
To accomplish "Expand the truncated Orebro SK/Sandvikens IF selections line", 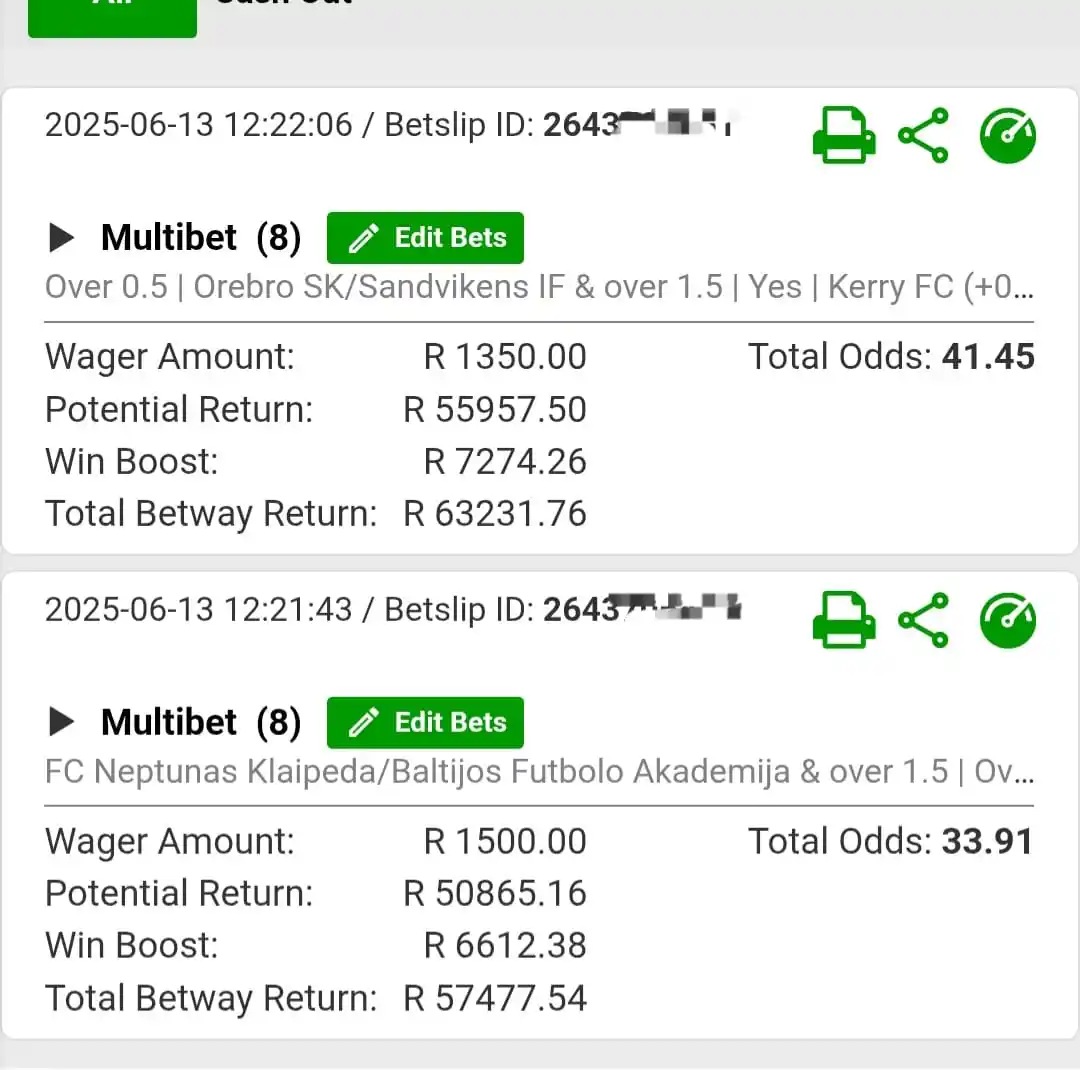I will coord(539,287).
